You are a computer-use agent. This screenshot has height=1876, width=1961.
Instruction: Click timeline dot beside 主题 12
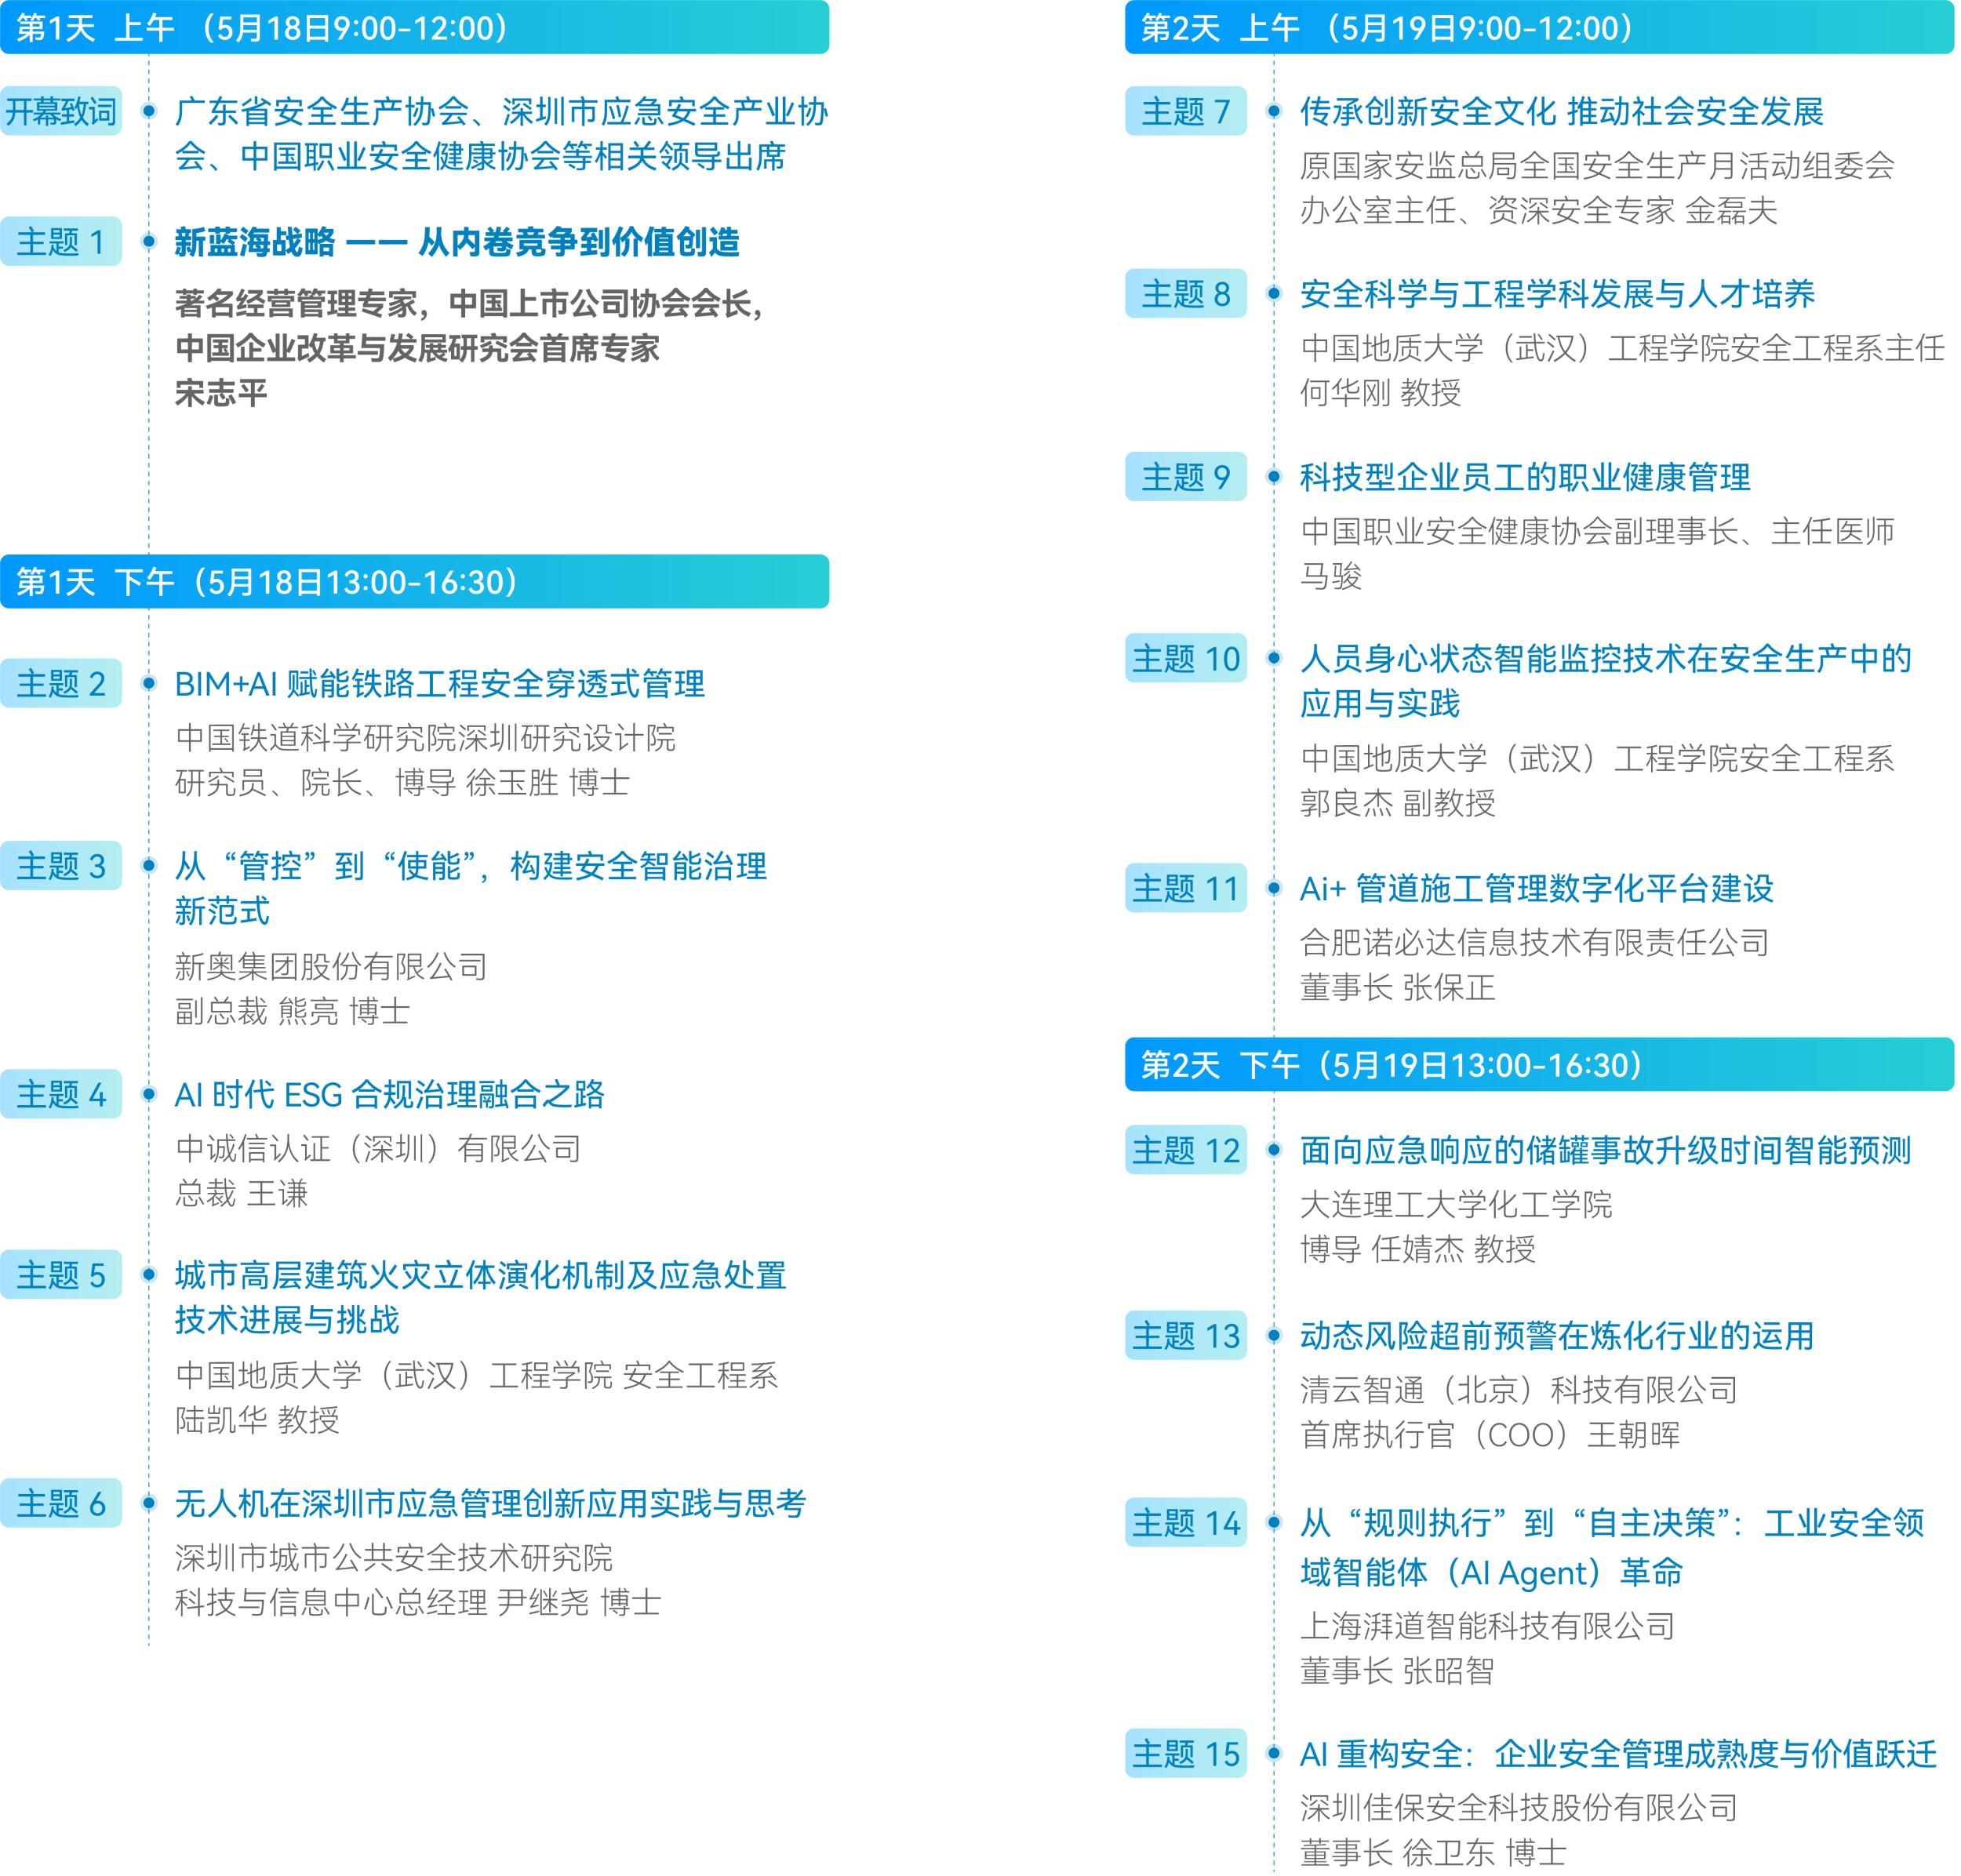(x=1273, y=1150)
